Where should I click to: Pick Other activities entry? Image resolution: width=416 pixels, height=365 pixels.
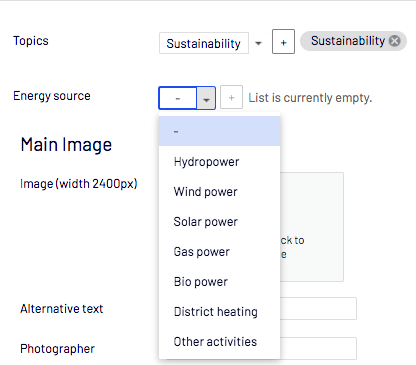tap(219, 342)
